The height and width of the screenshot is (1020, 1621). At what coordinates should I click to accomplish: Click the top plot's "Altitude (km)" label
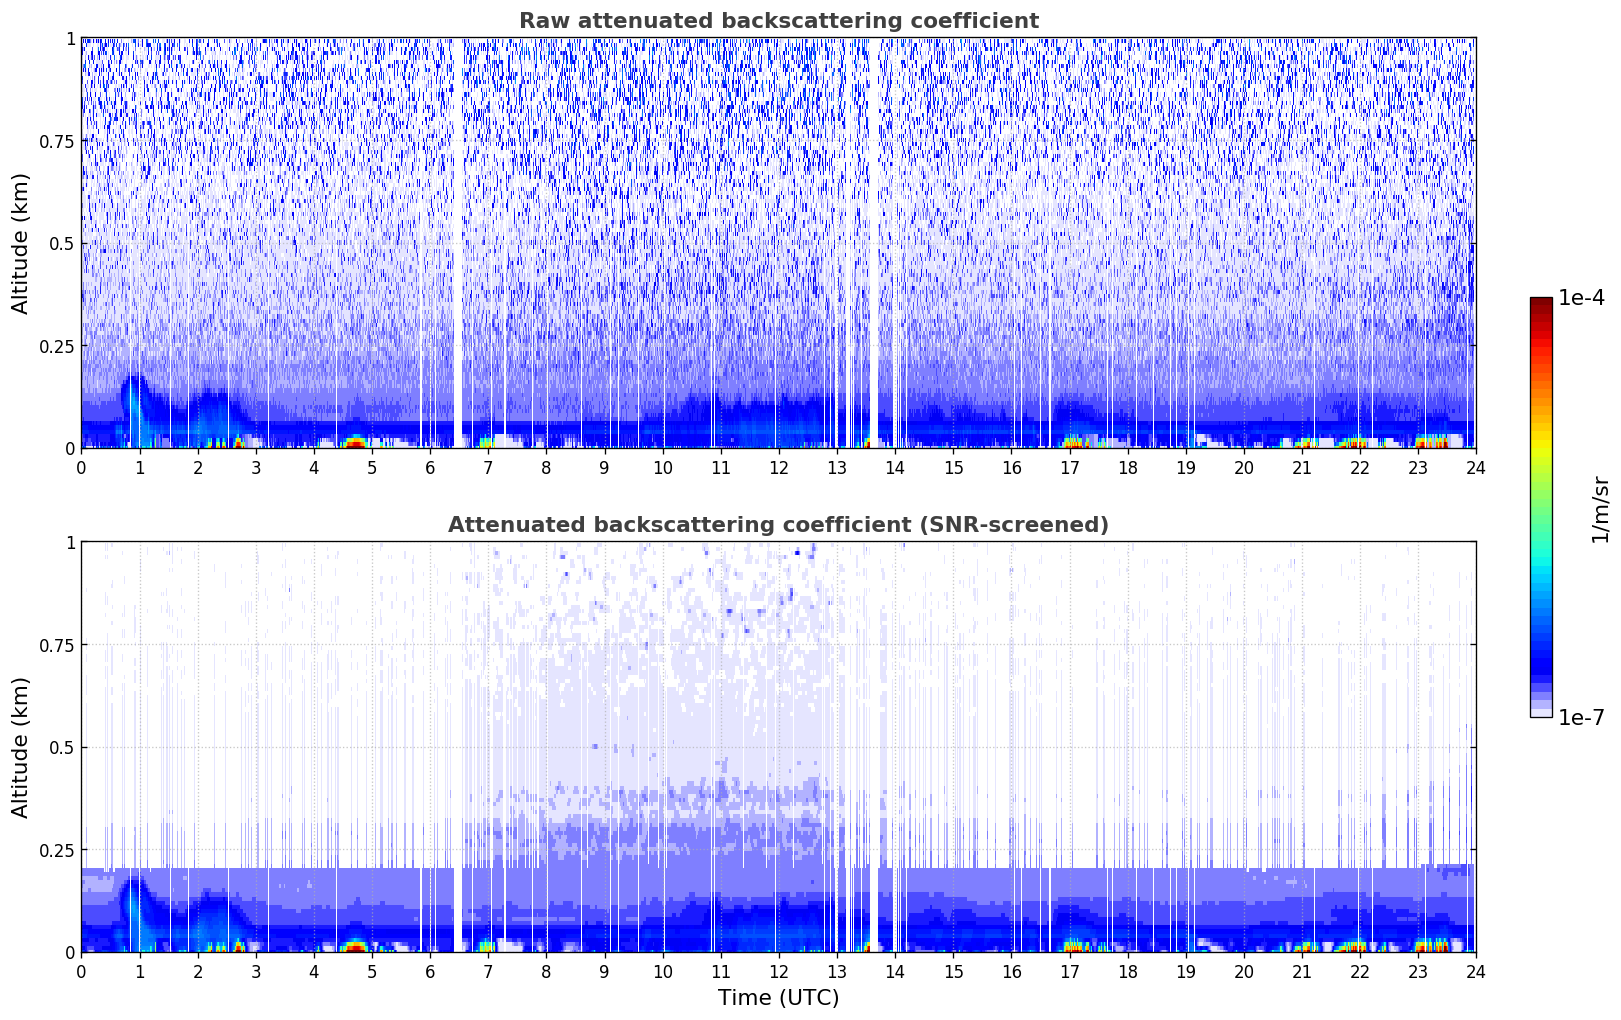click(21, 243)
